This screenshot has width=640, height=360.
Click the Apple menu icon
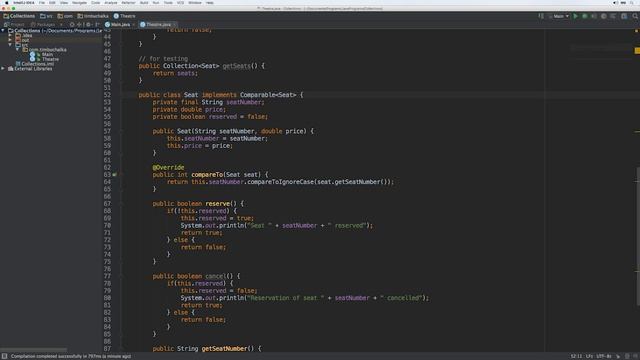coord(7,2)
